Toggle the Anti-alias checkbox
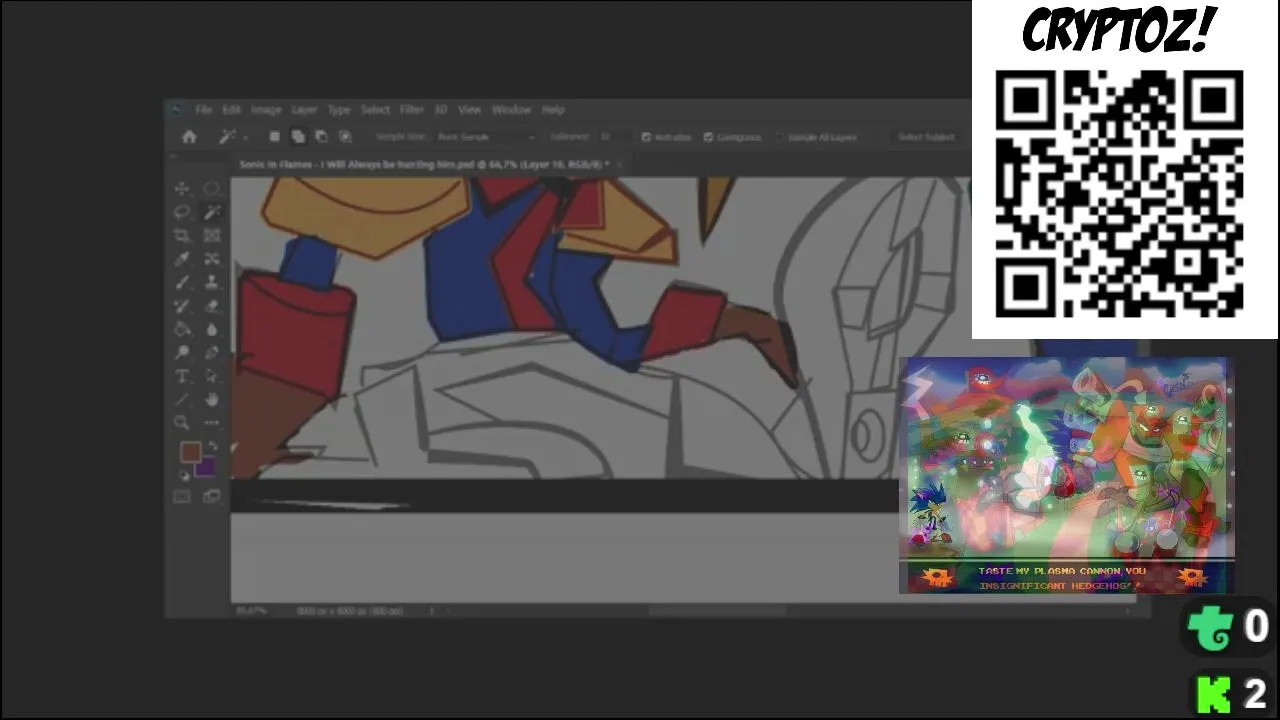1280x720 pixels. [646, 137]
